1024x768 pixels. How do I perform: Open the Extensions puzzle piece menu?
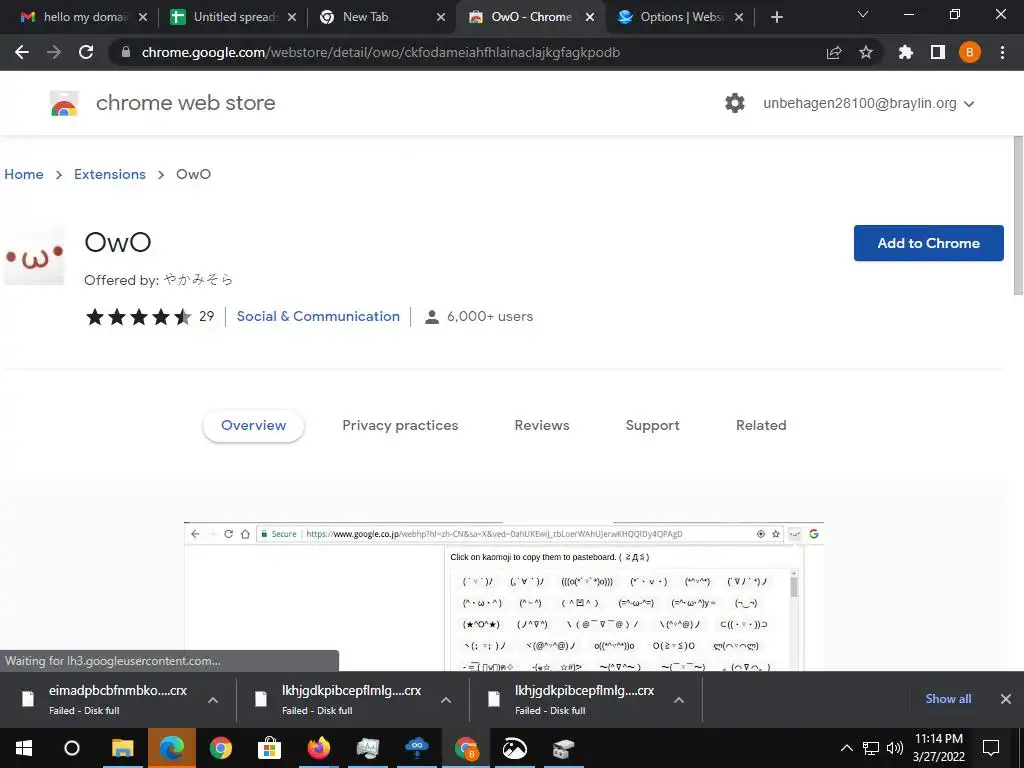point(906,52)
